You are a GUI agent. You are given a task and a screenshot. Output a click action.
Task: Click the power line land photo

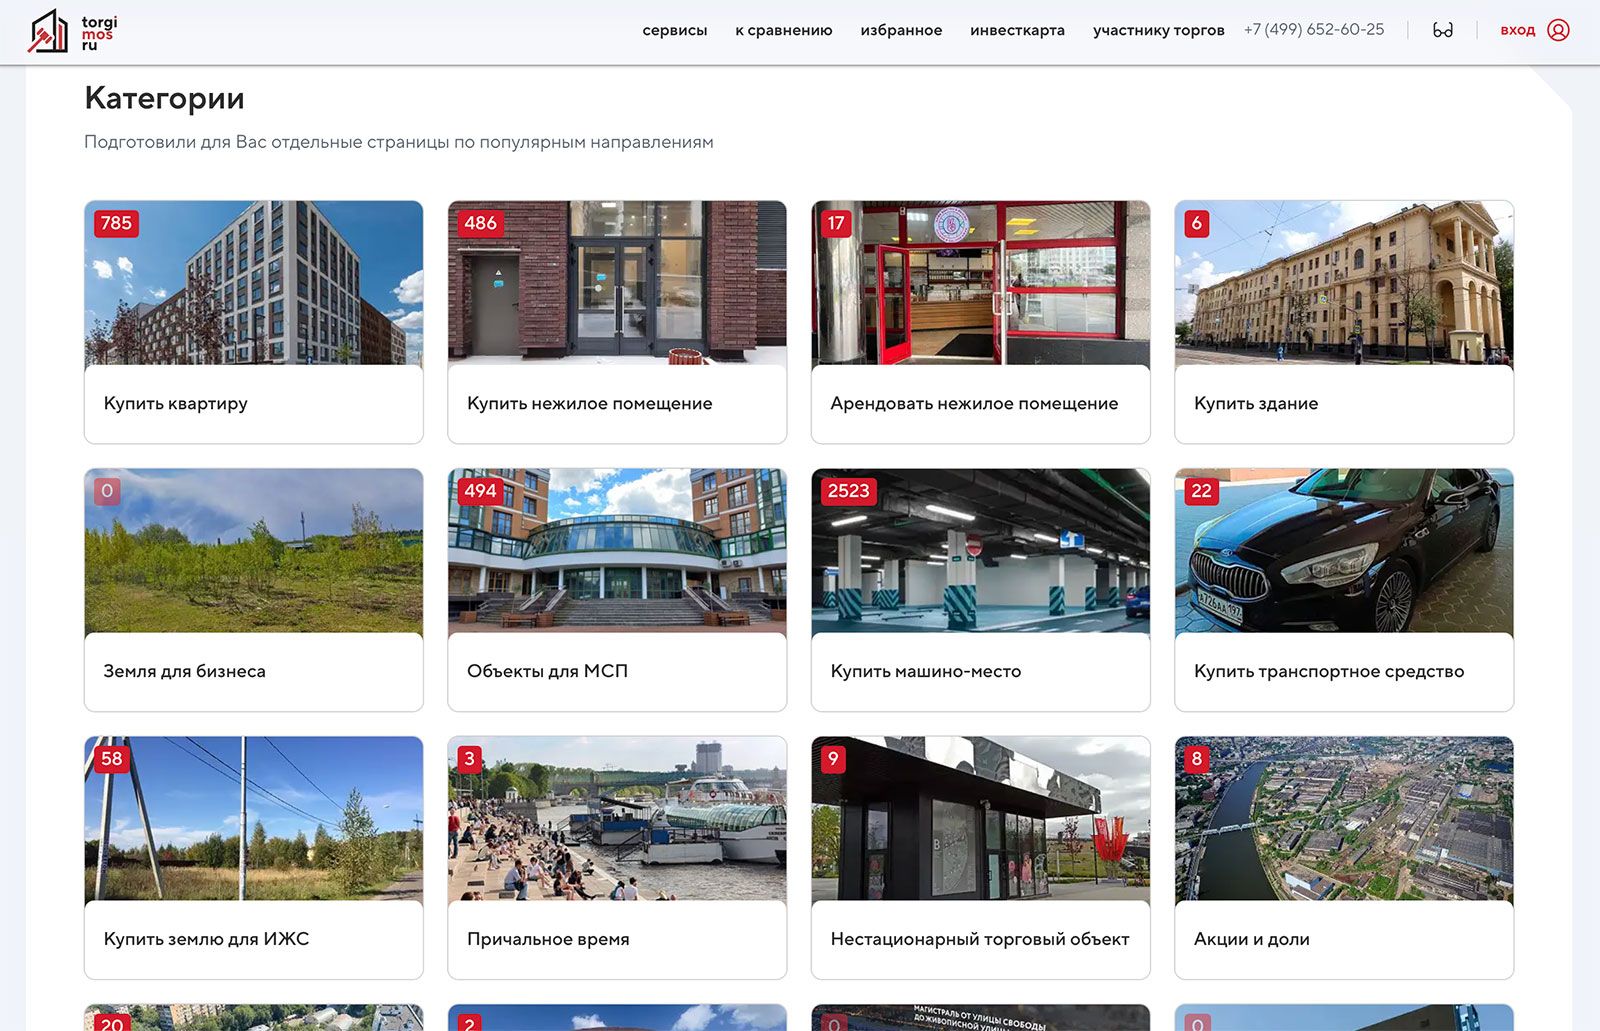(254, 819)
